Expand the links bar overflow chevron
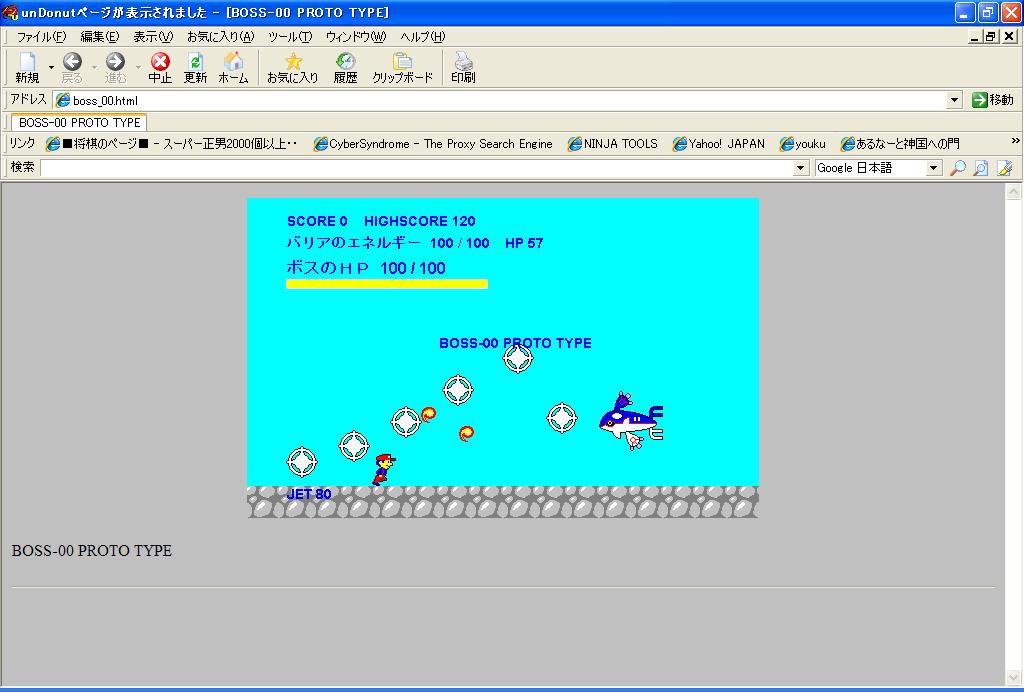The height and width of the screenshot is (692, 1024). coord(1015,141)
